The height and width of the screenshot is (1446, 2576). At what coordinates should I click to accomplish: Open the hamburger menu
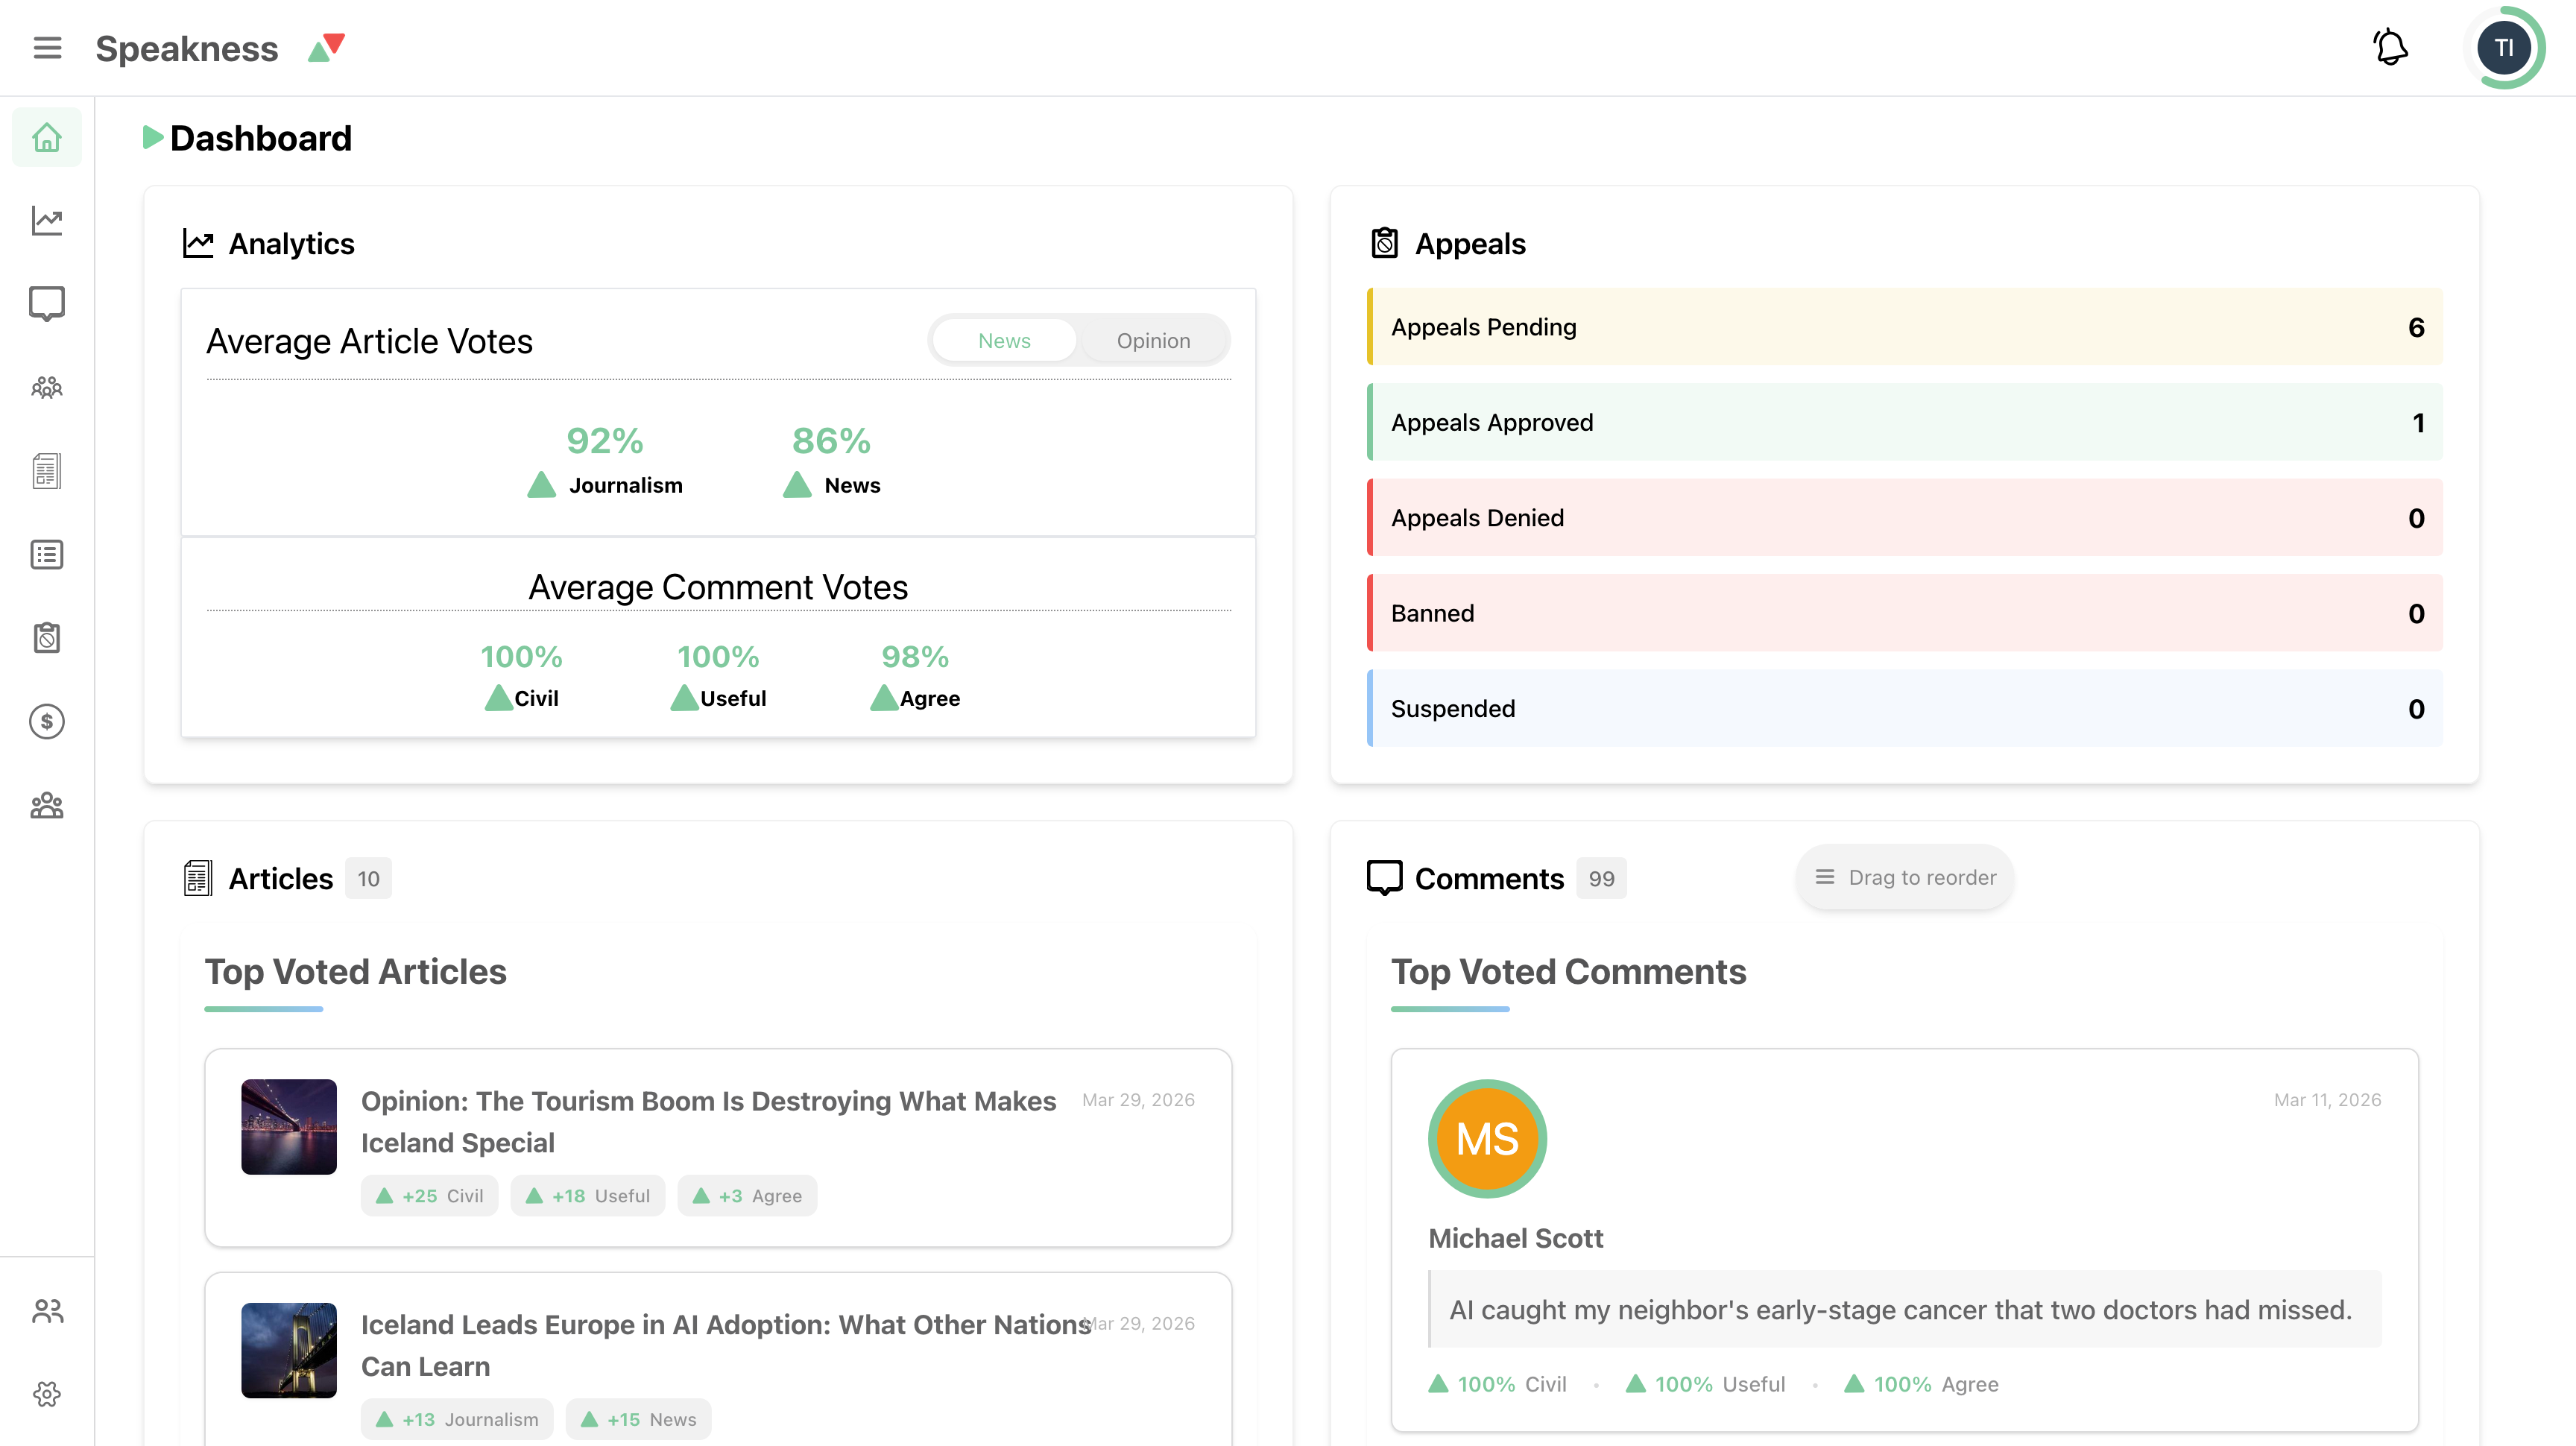tap(47, 48)
